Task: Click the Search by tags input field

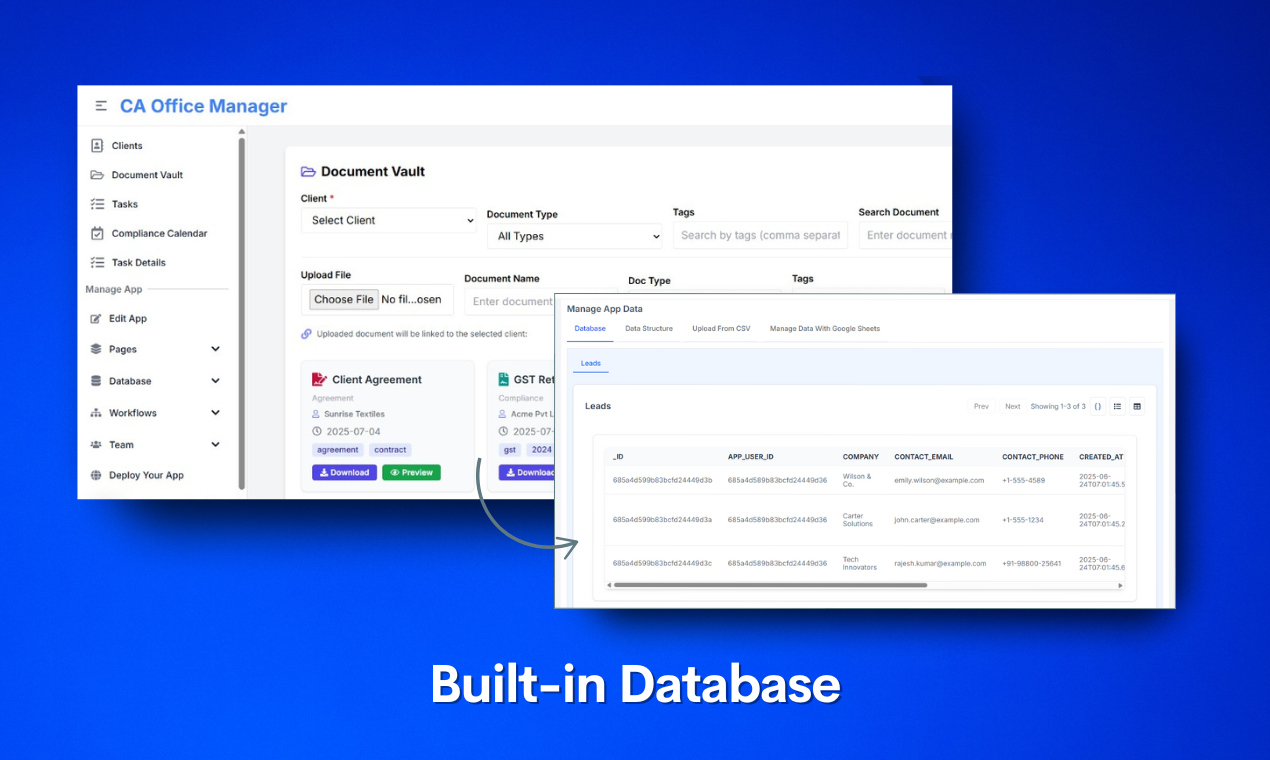Action: (x=759, y=234)
